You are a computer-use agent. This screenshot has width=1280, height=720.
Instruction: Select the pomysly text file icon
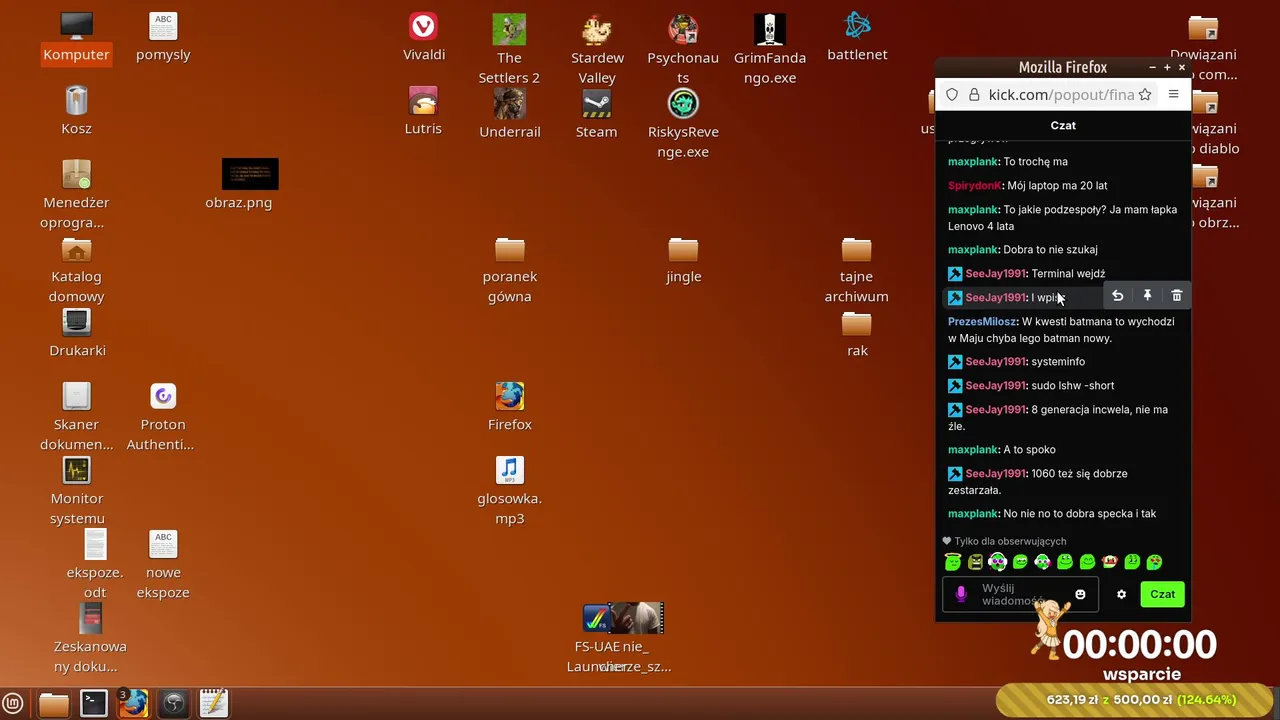[x=163, y=37]
